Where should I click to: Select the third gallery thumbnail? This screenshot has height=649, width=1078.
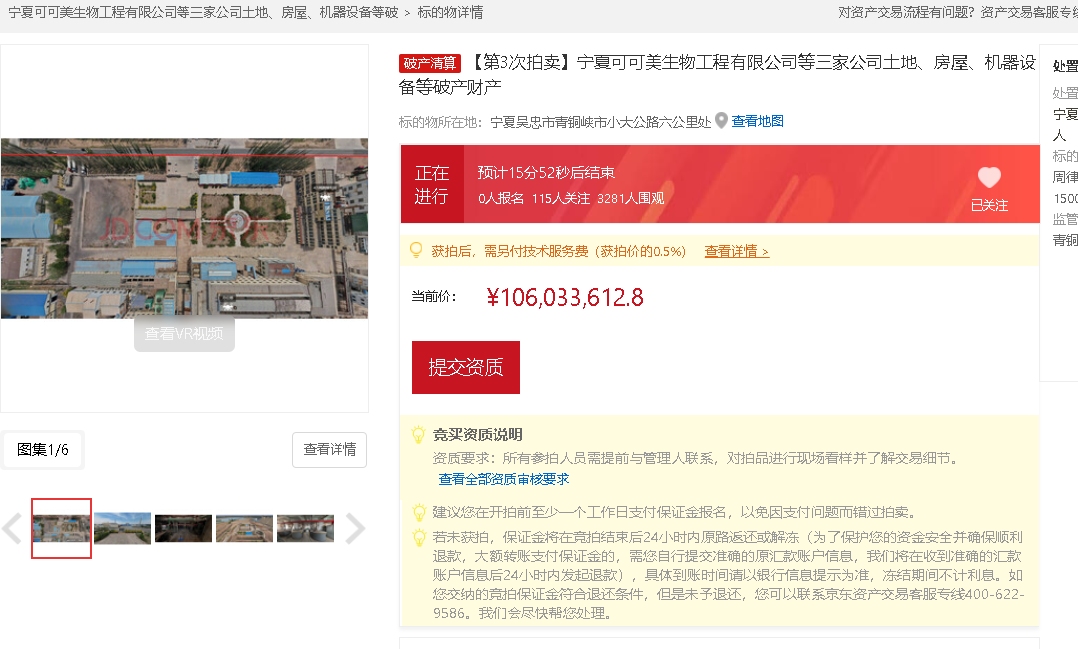184,528
